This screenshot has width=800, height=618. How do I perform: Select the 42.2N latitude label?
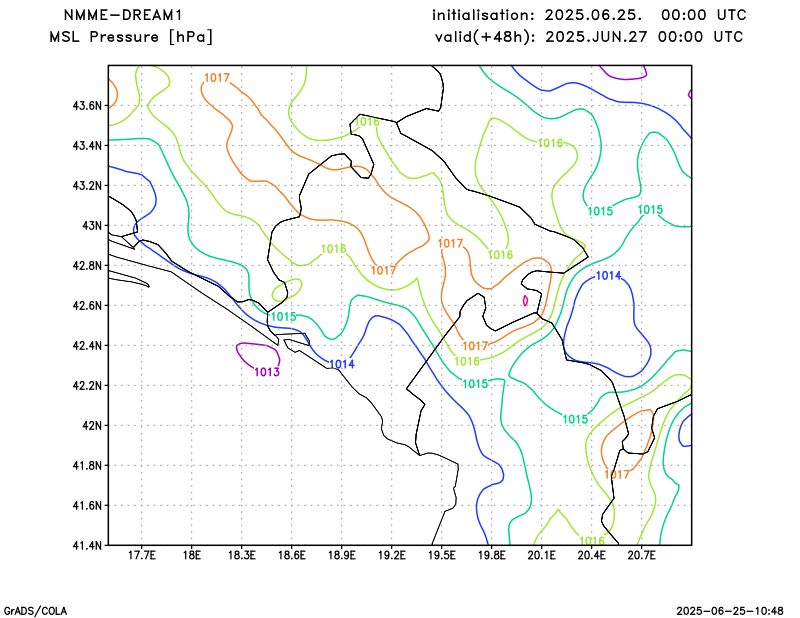[87, 385]
